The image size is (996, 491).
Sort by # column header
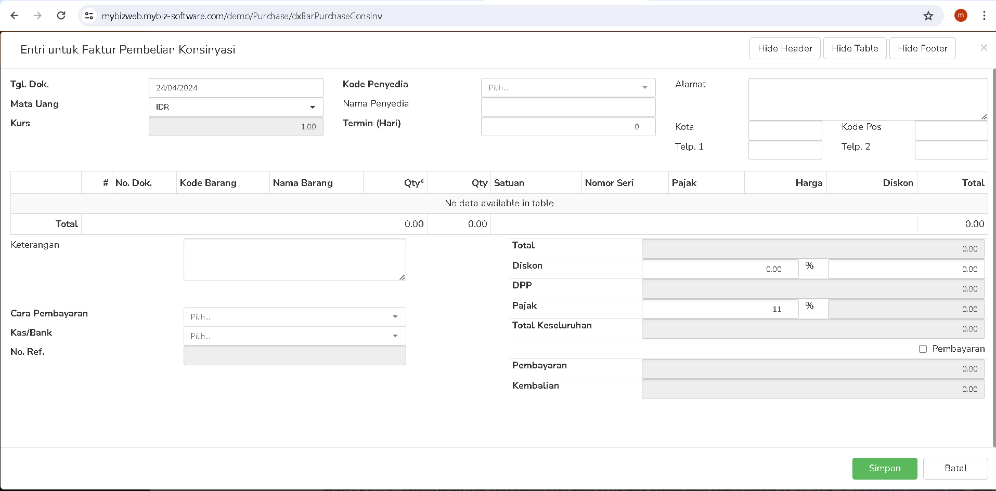[x=97, y=183]
